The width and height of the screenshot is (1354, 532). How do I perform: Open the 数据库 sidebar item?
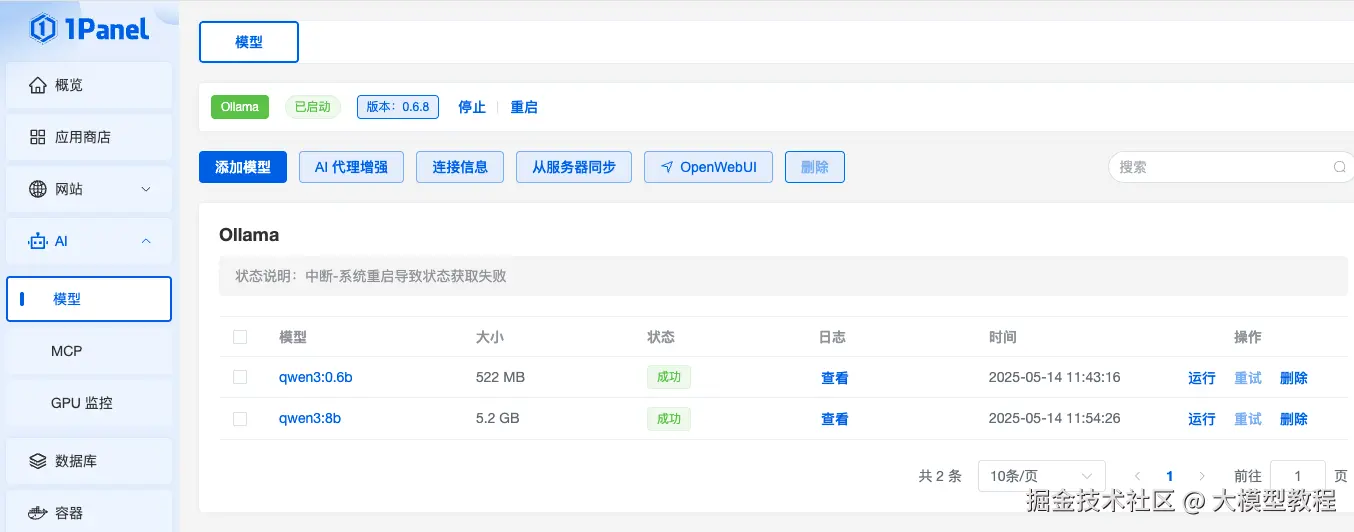pos(89,461)
